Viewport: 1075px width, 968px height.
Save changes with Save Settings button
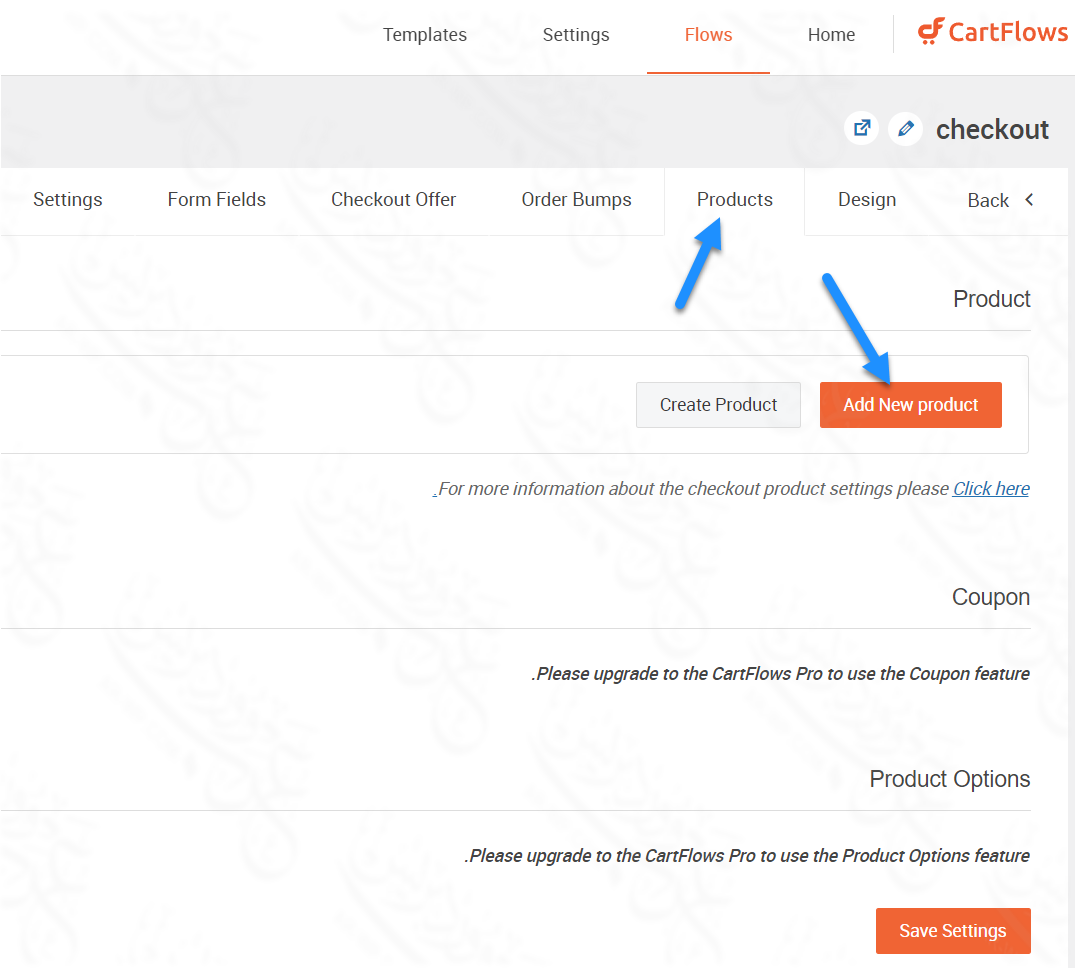[952, 931]
